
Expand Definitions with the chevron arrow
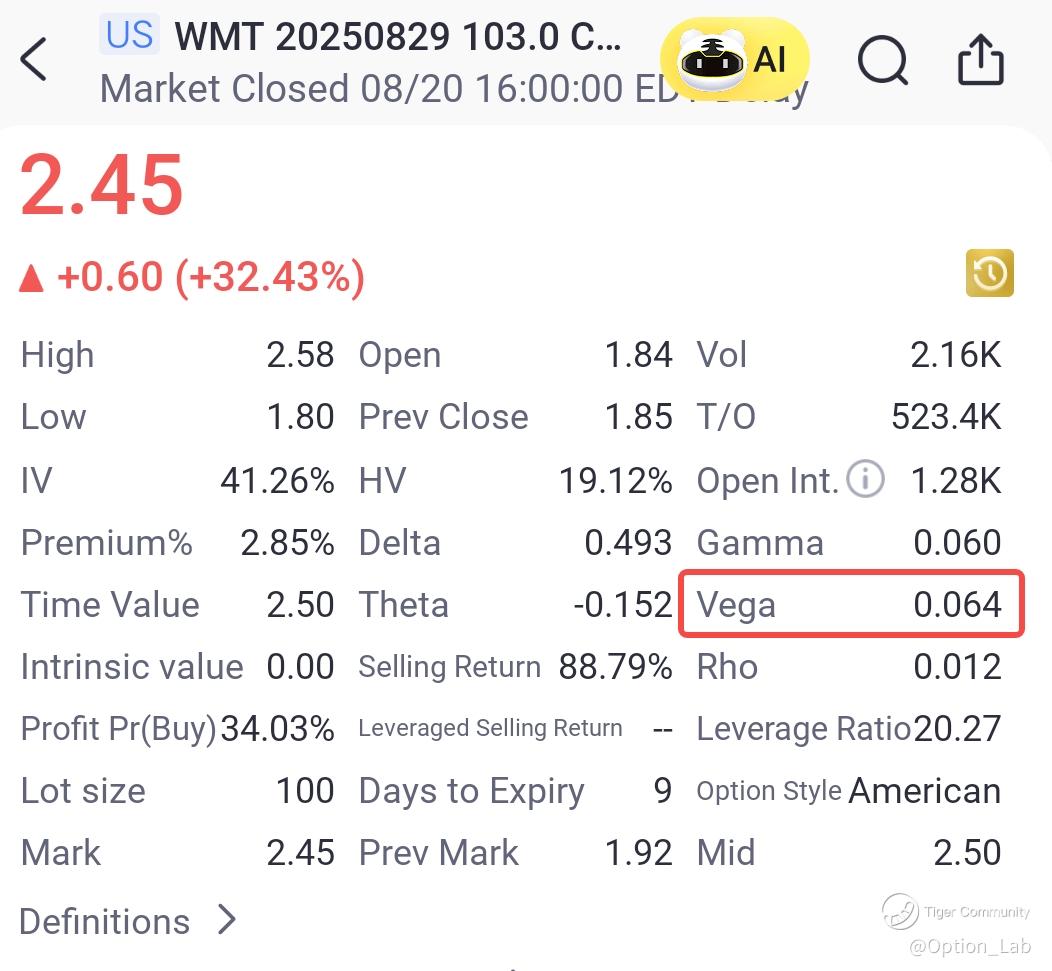pyautogui.click(x=228, y=919)
